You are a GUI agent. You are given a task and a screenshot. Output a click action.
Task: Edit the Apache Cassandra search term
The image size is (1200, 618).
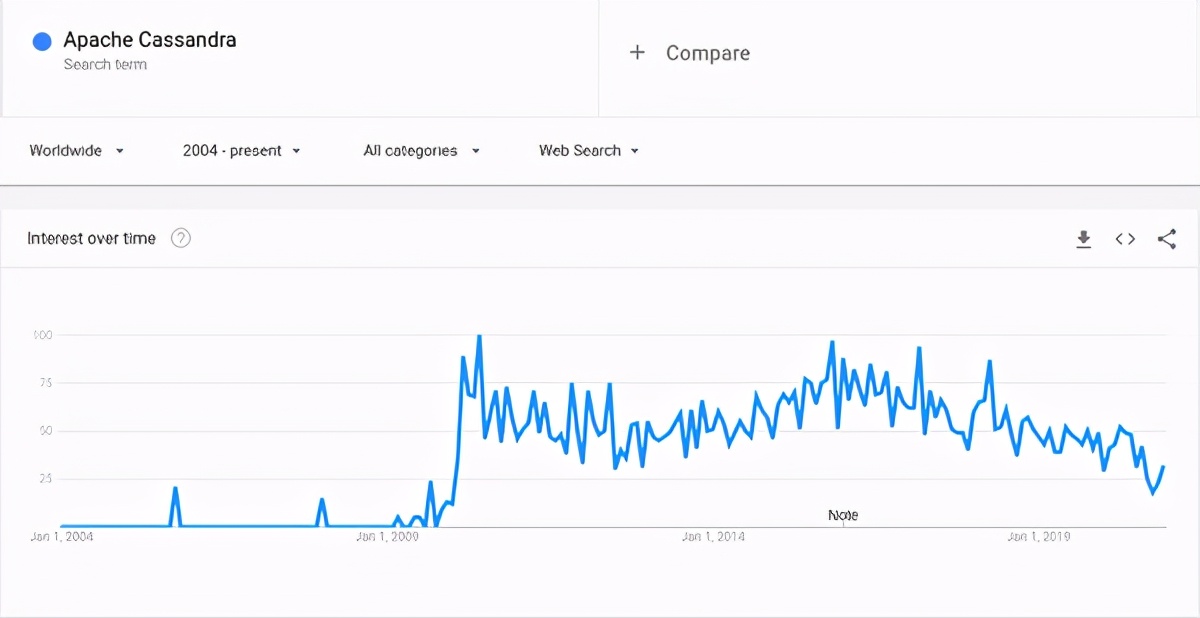tap(150, 40)
